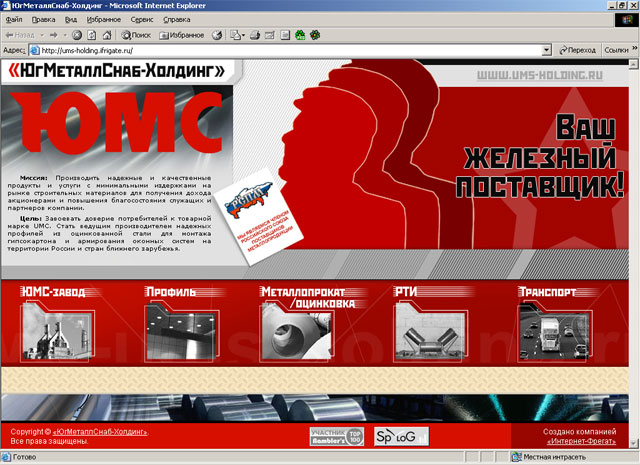Click the Media/History globe icon
This screenshot has width=640, height=465.
[217, 35]
